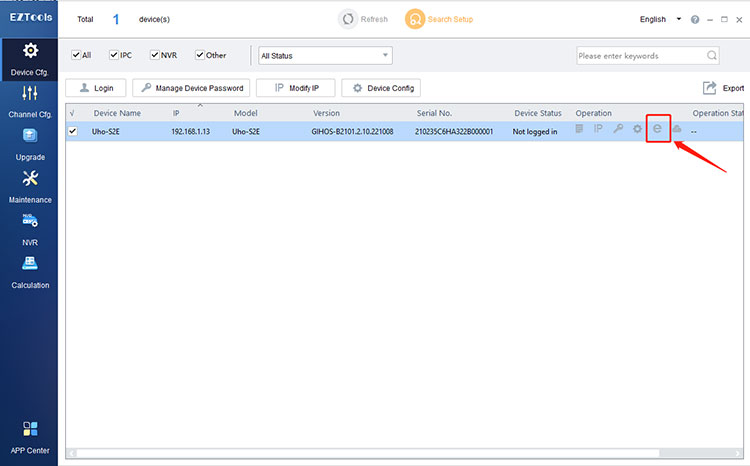This screenshot has height=466, width=750.
Task: Click the EZTools logo
Action: click(31, 17)
